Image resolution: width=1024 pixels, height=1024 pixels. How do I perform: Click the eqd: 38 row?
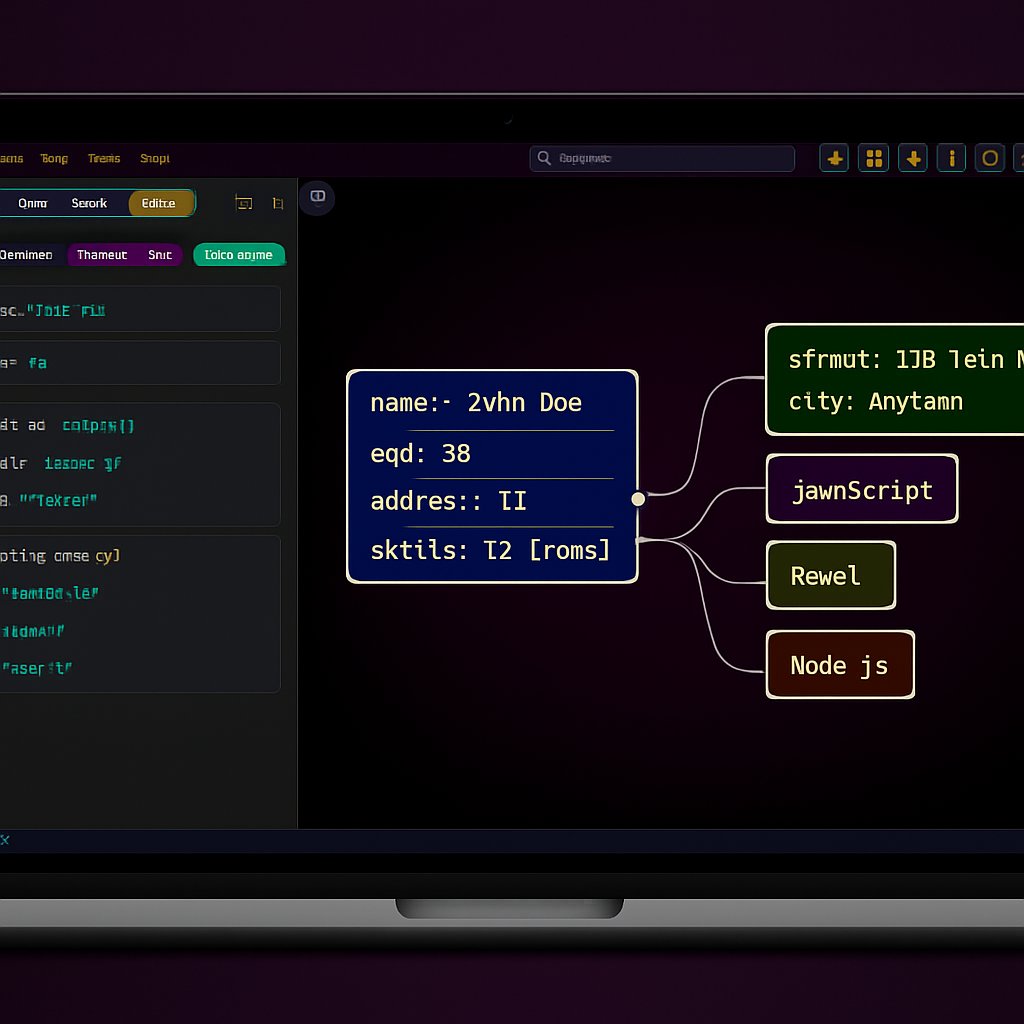(x=492, y=453)
